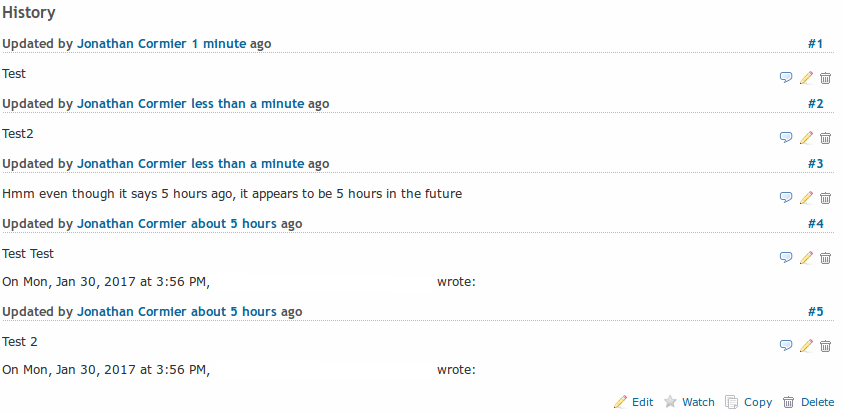This screenshot has width=843, height=412.
Task: Delete note #3 using its trash icon
Action: (x=825, y=198)
